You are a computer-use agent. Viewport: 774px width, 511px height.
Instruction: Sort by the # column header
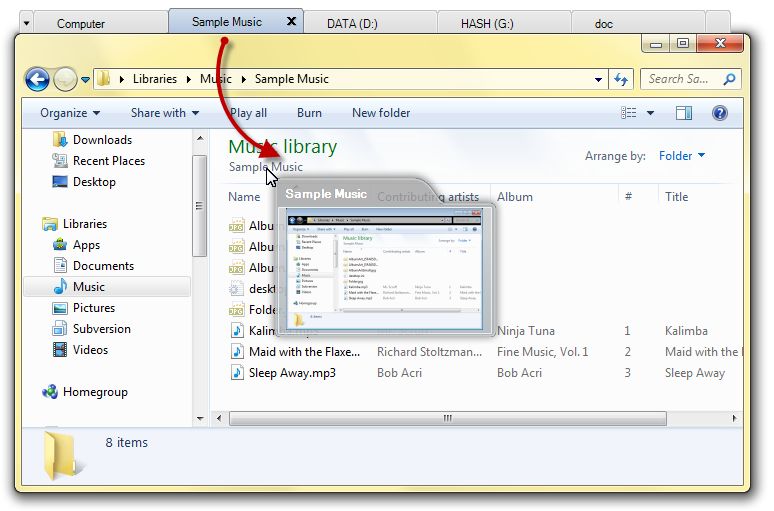[628, 197]
